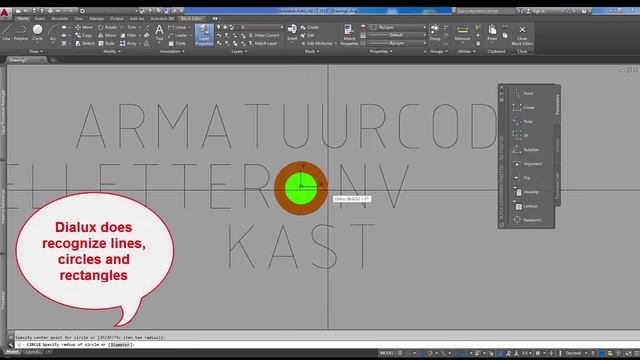Click the Rotate tool
The width and height of the screenshot is (640, 360).
pyautogui.click(x=107, y=27)
